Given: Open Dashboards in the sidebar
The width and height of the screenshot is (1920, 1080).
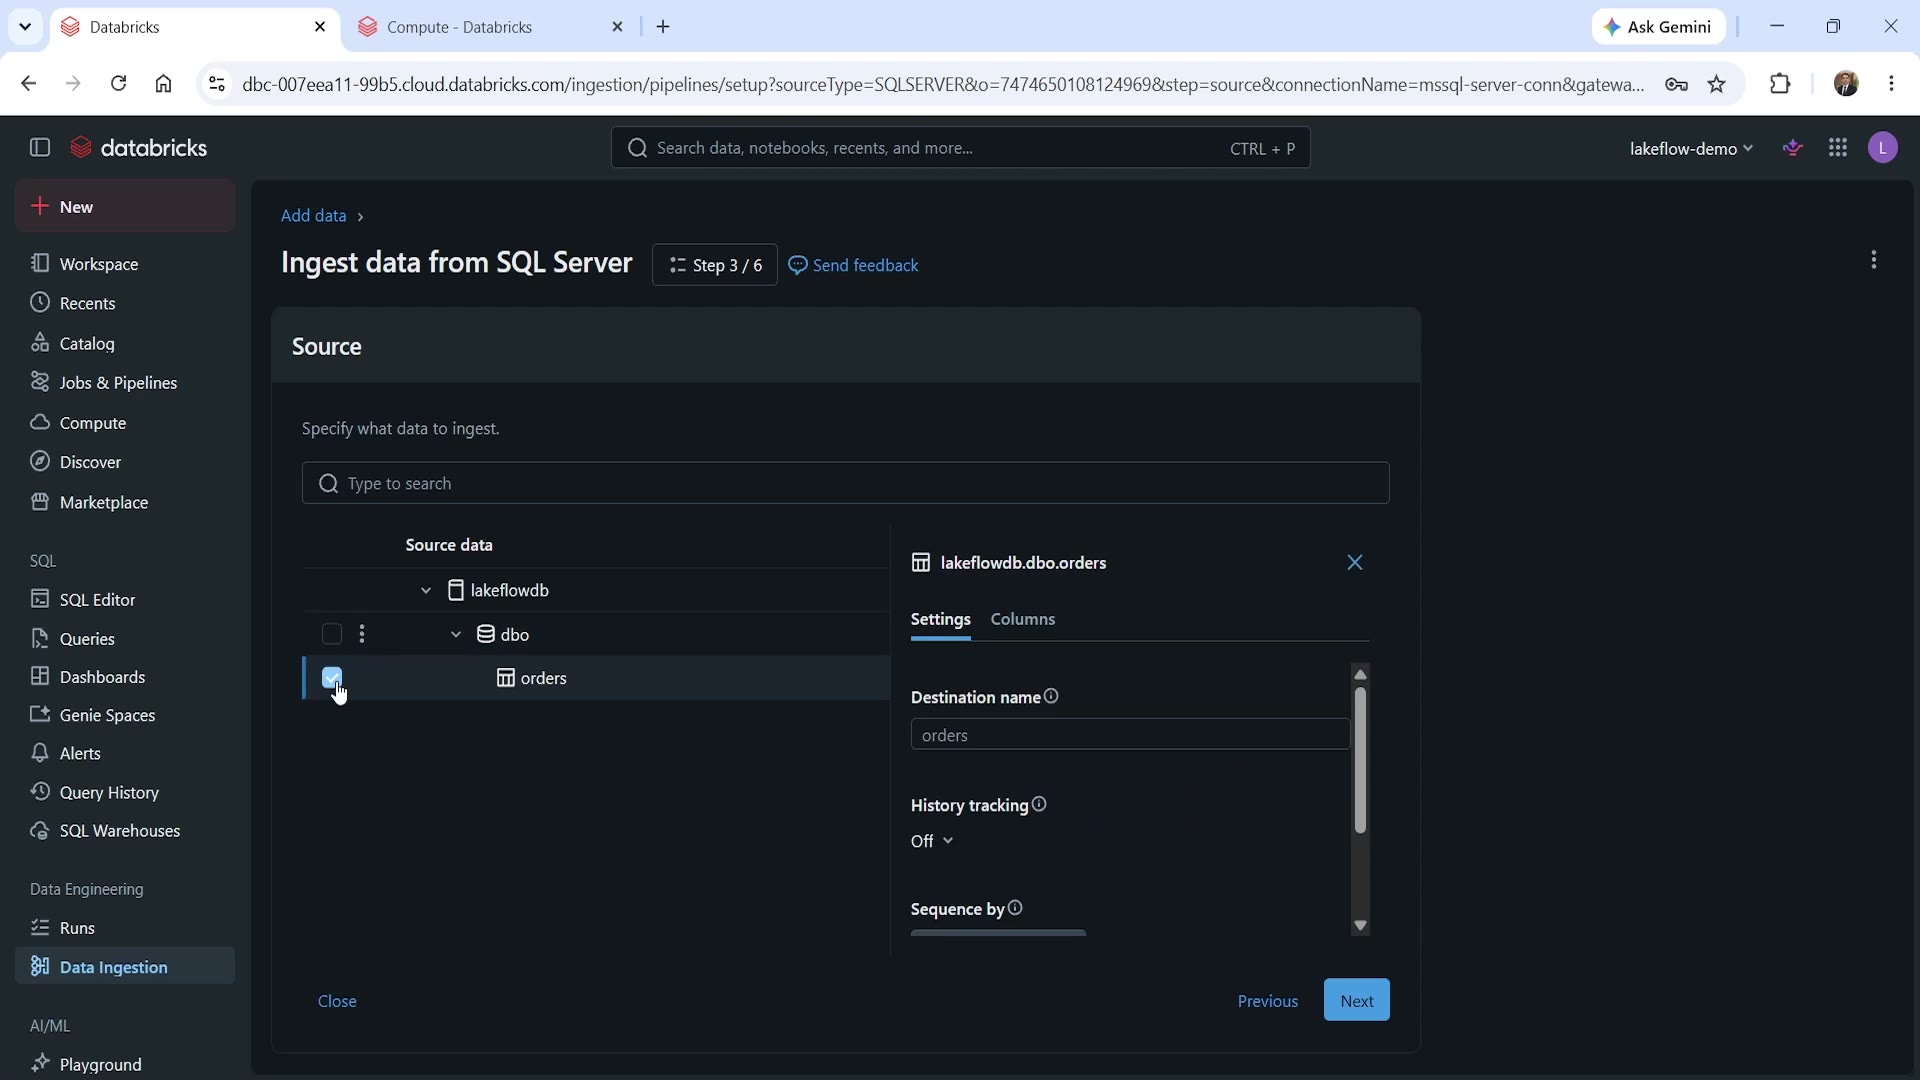Looking at the screenshot, I should point(125,677).
